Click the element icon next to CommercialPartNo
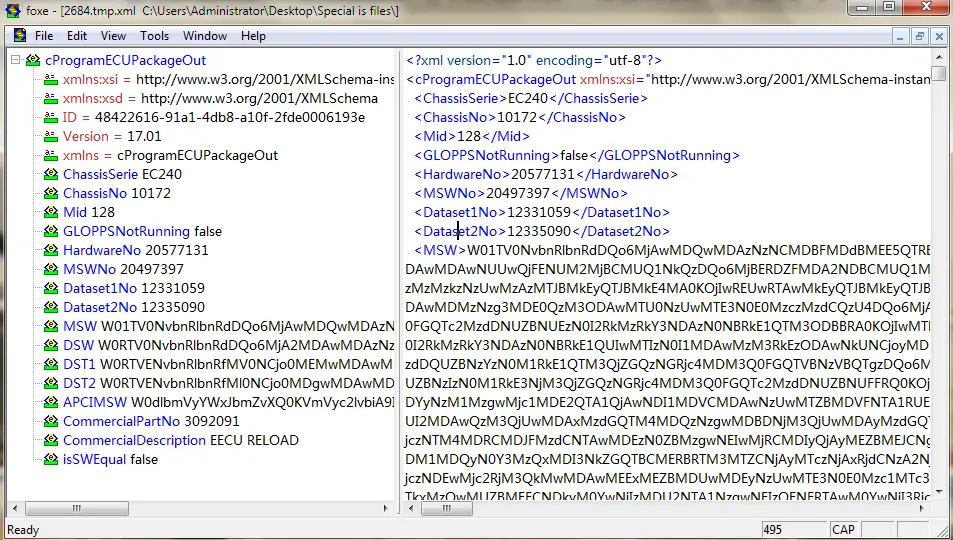This screenshot has height=540, width=953. tap(51, 421)
